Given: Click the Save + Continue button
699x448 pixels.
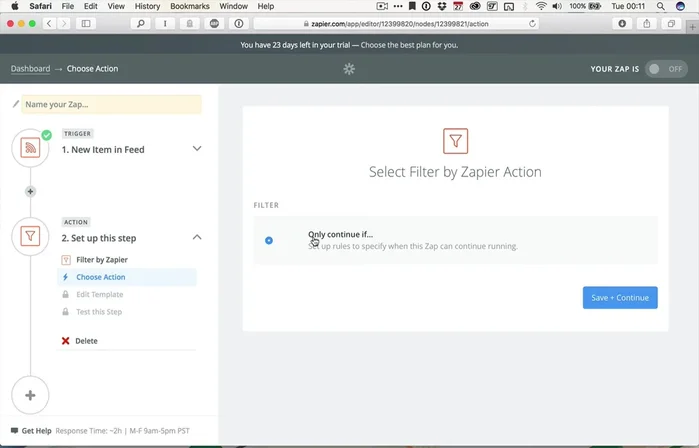Looking at the screenshot, I should 620,297.
